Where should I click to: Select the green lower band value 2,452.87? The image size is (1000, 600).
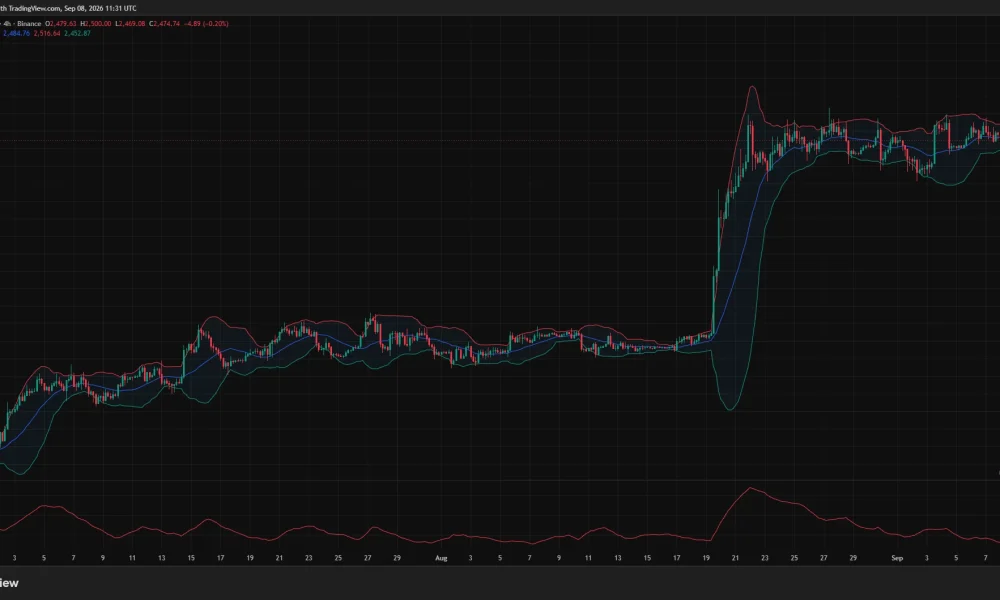[77, 33]
